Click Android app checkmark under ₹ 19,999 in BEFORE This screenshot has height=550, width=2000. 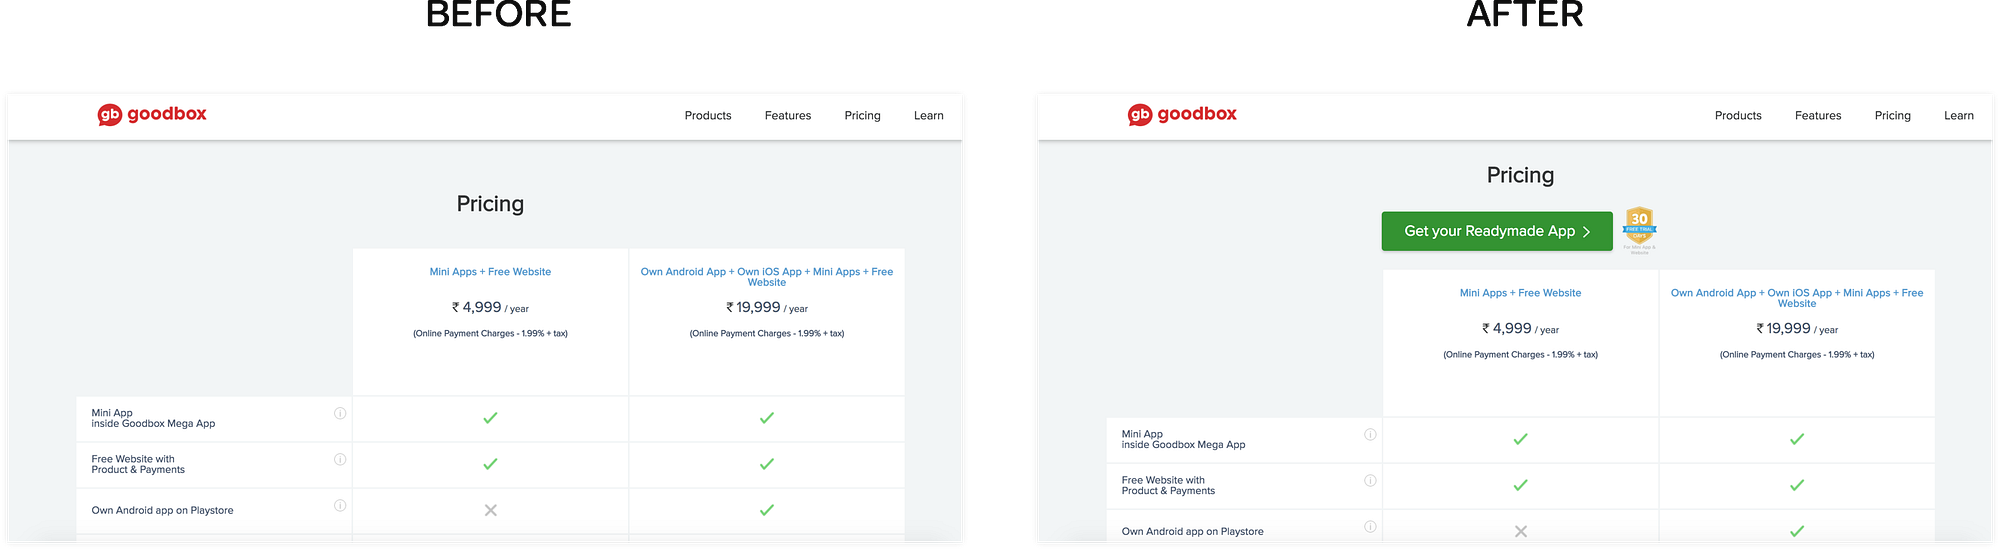767,510
